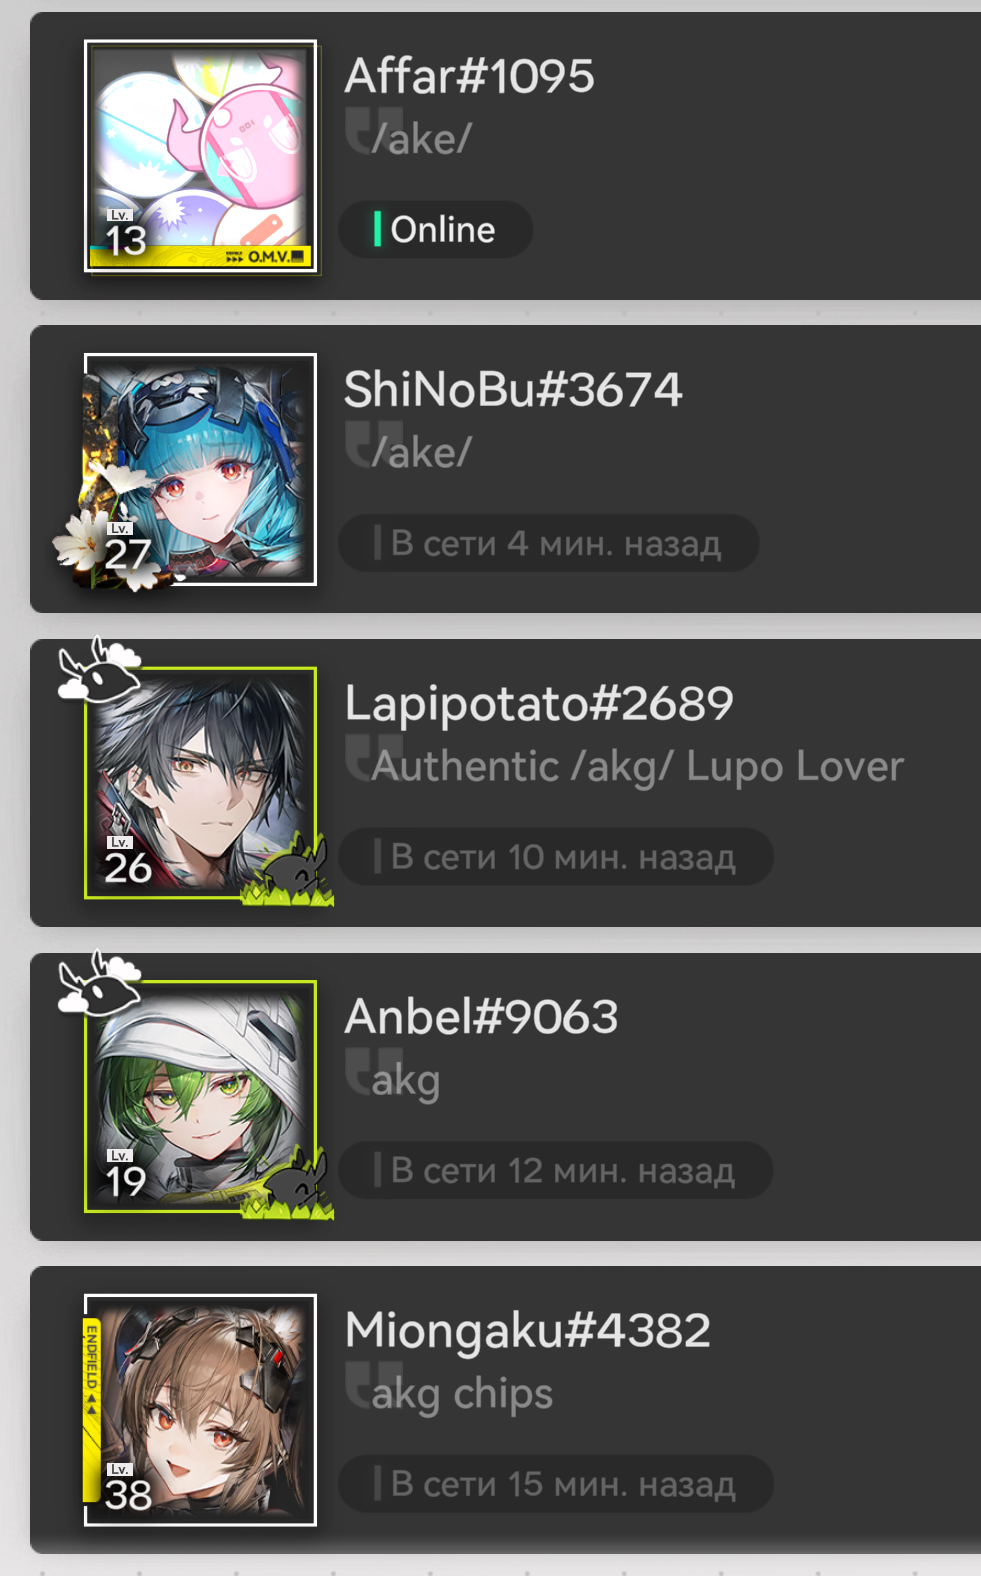Open Affar#1095's avatar with colorful balls

[201, 156]
